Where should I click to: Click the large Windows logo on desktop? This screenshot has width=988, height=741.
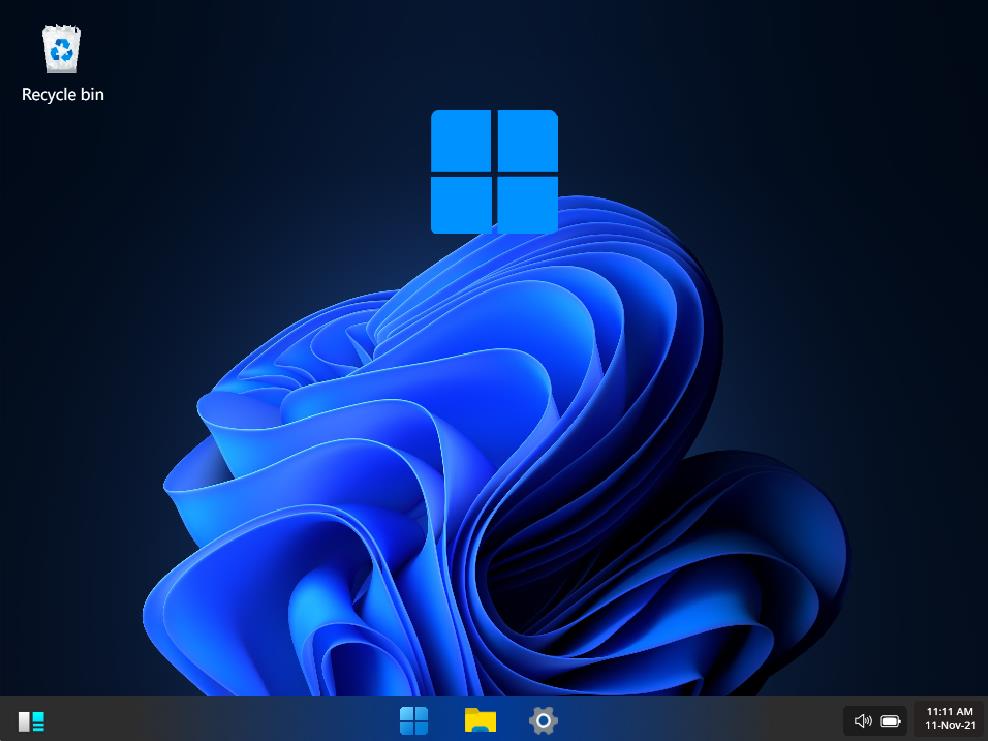pyautogui.click(x=494, y=172)
